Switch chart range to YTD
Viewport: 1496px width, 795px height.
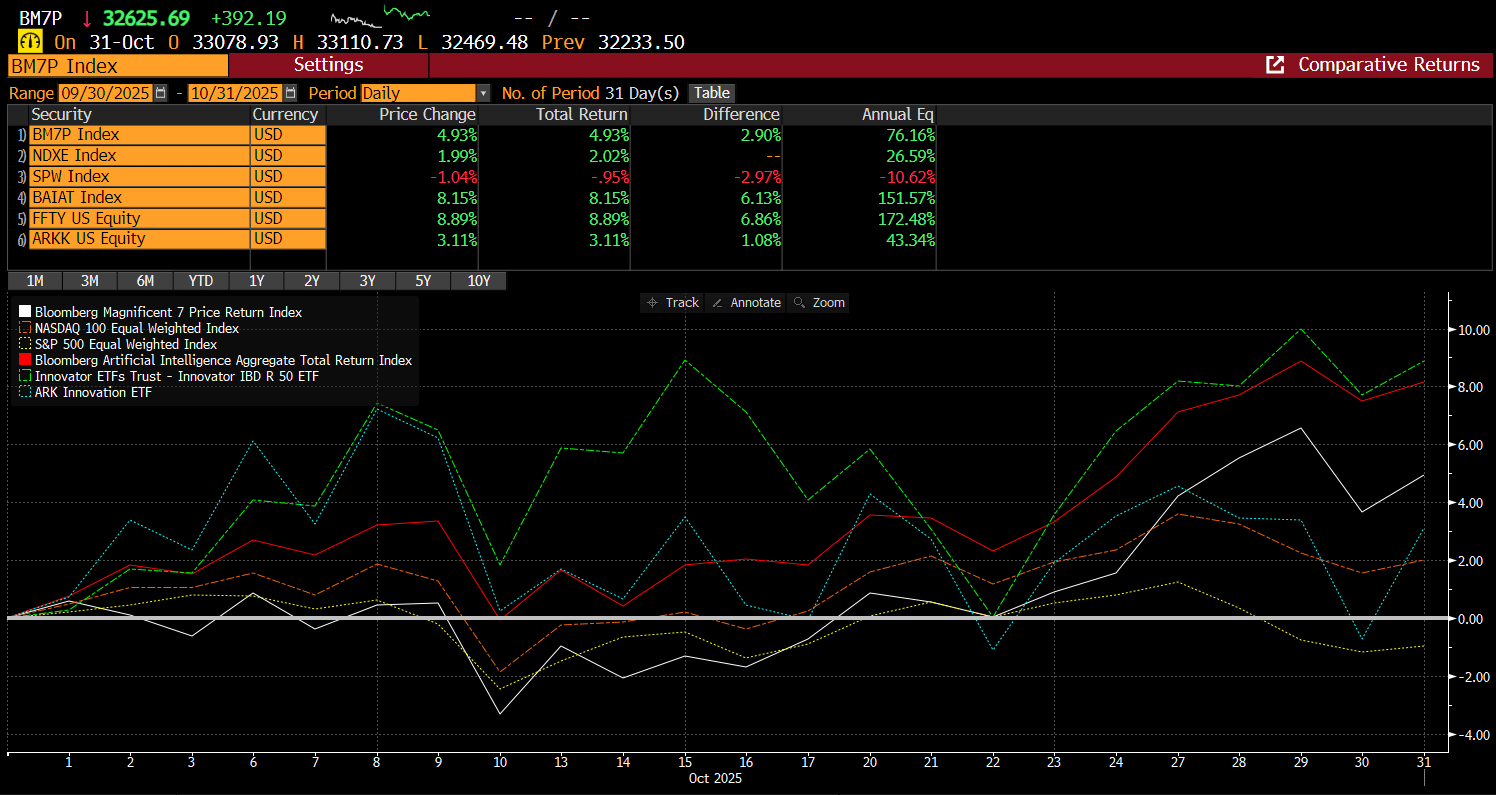point(201,281)
